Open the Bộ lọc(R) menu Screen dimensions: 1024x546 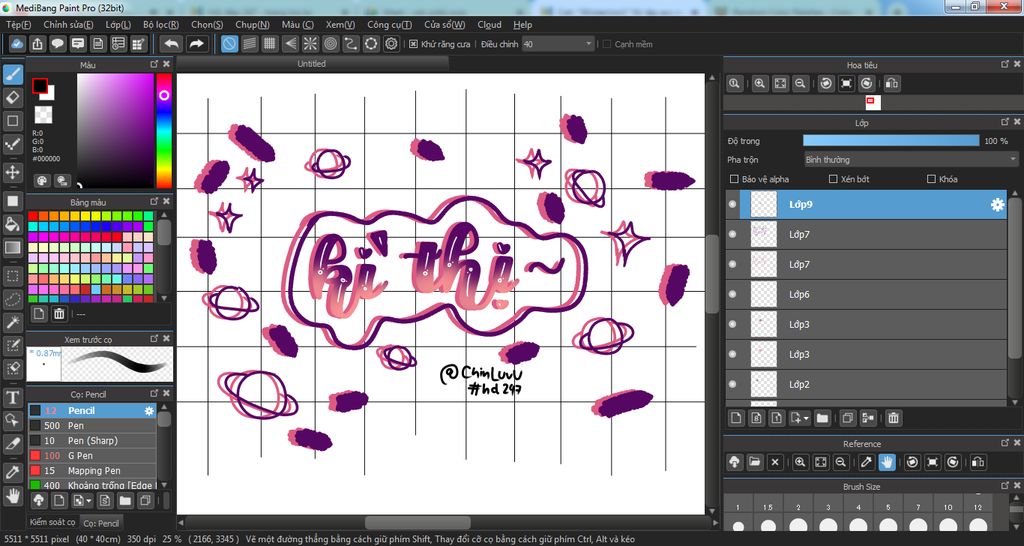pos(161,25)
